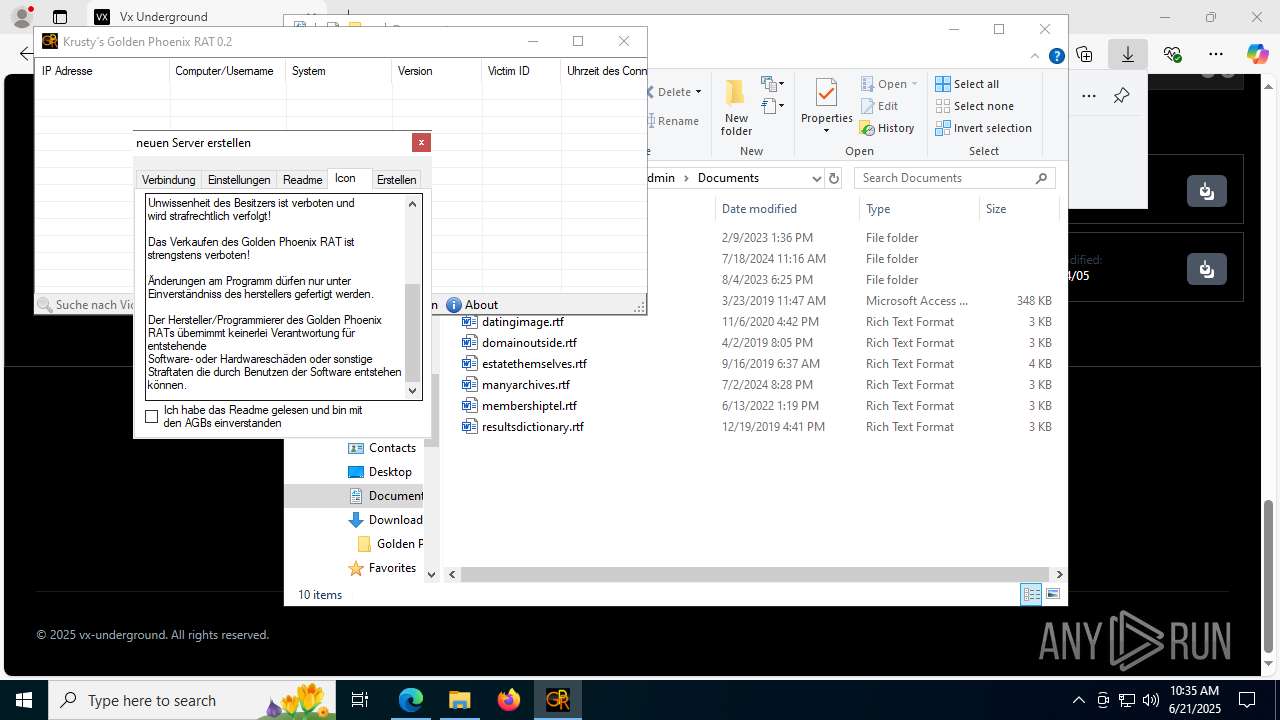Image resolution: width=1280 pixels, height=720 pixels.
Task: Select the membershiptel.rtf file
Action: tap(529, 406)
